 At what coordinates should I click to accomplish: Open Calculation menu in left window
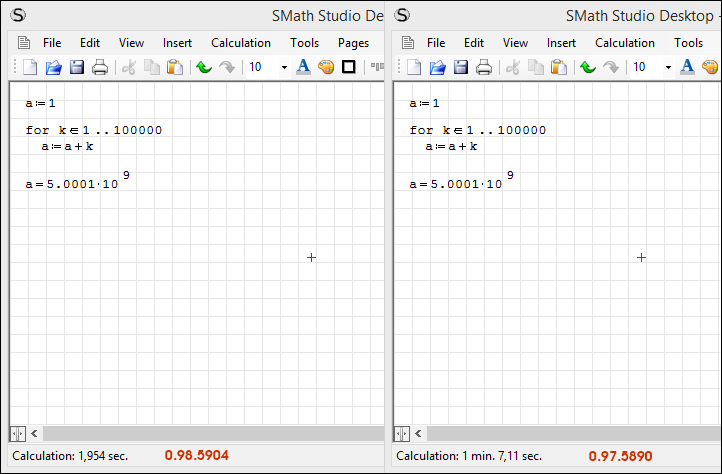tap(241, 43)
